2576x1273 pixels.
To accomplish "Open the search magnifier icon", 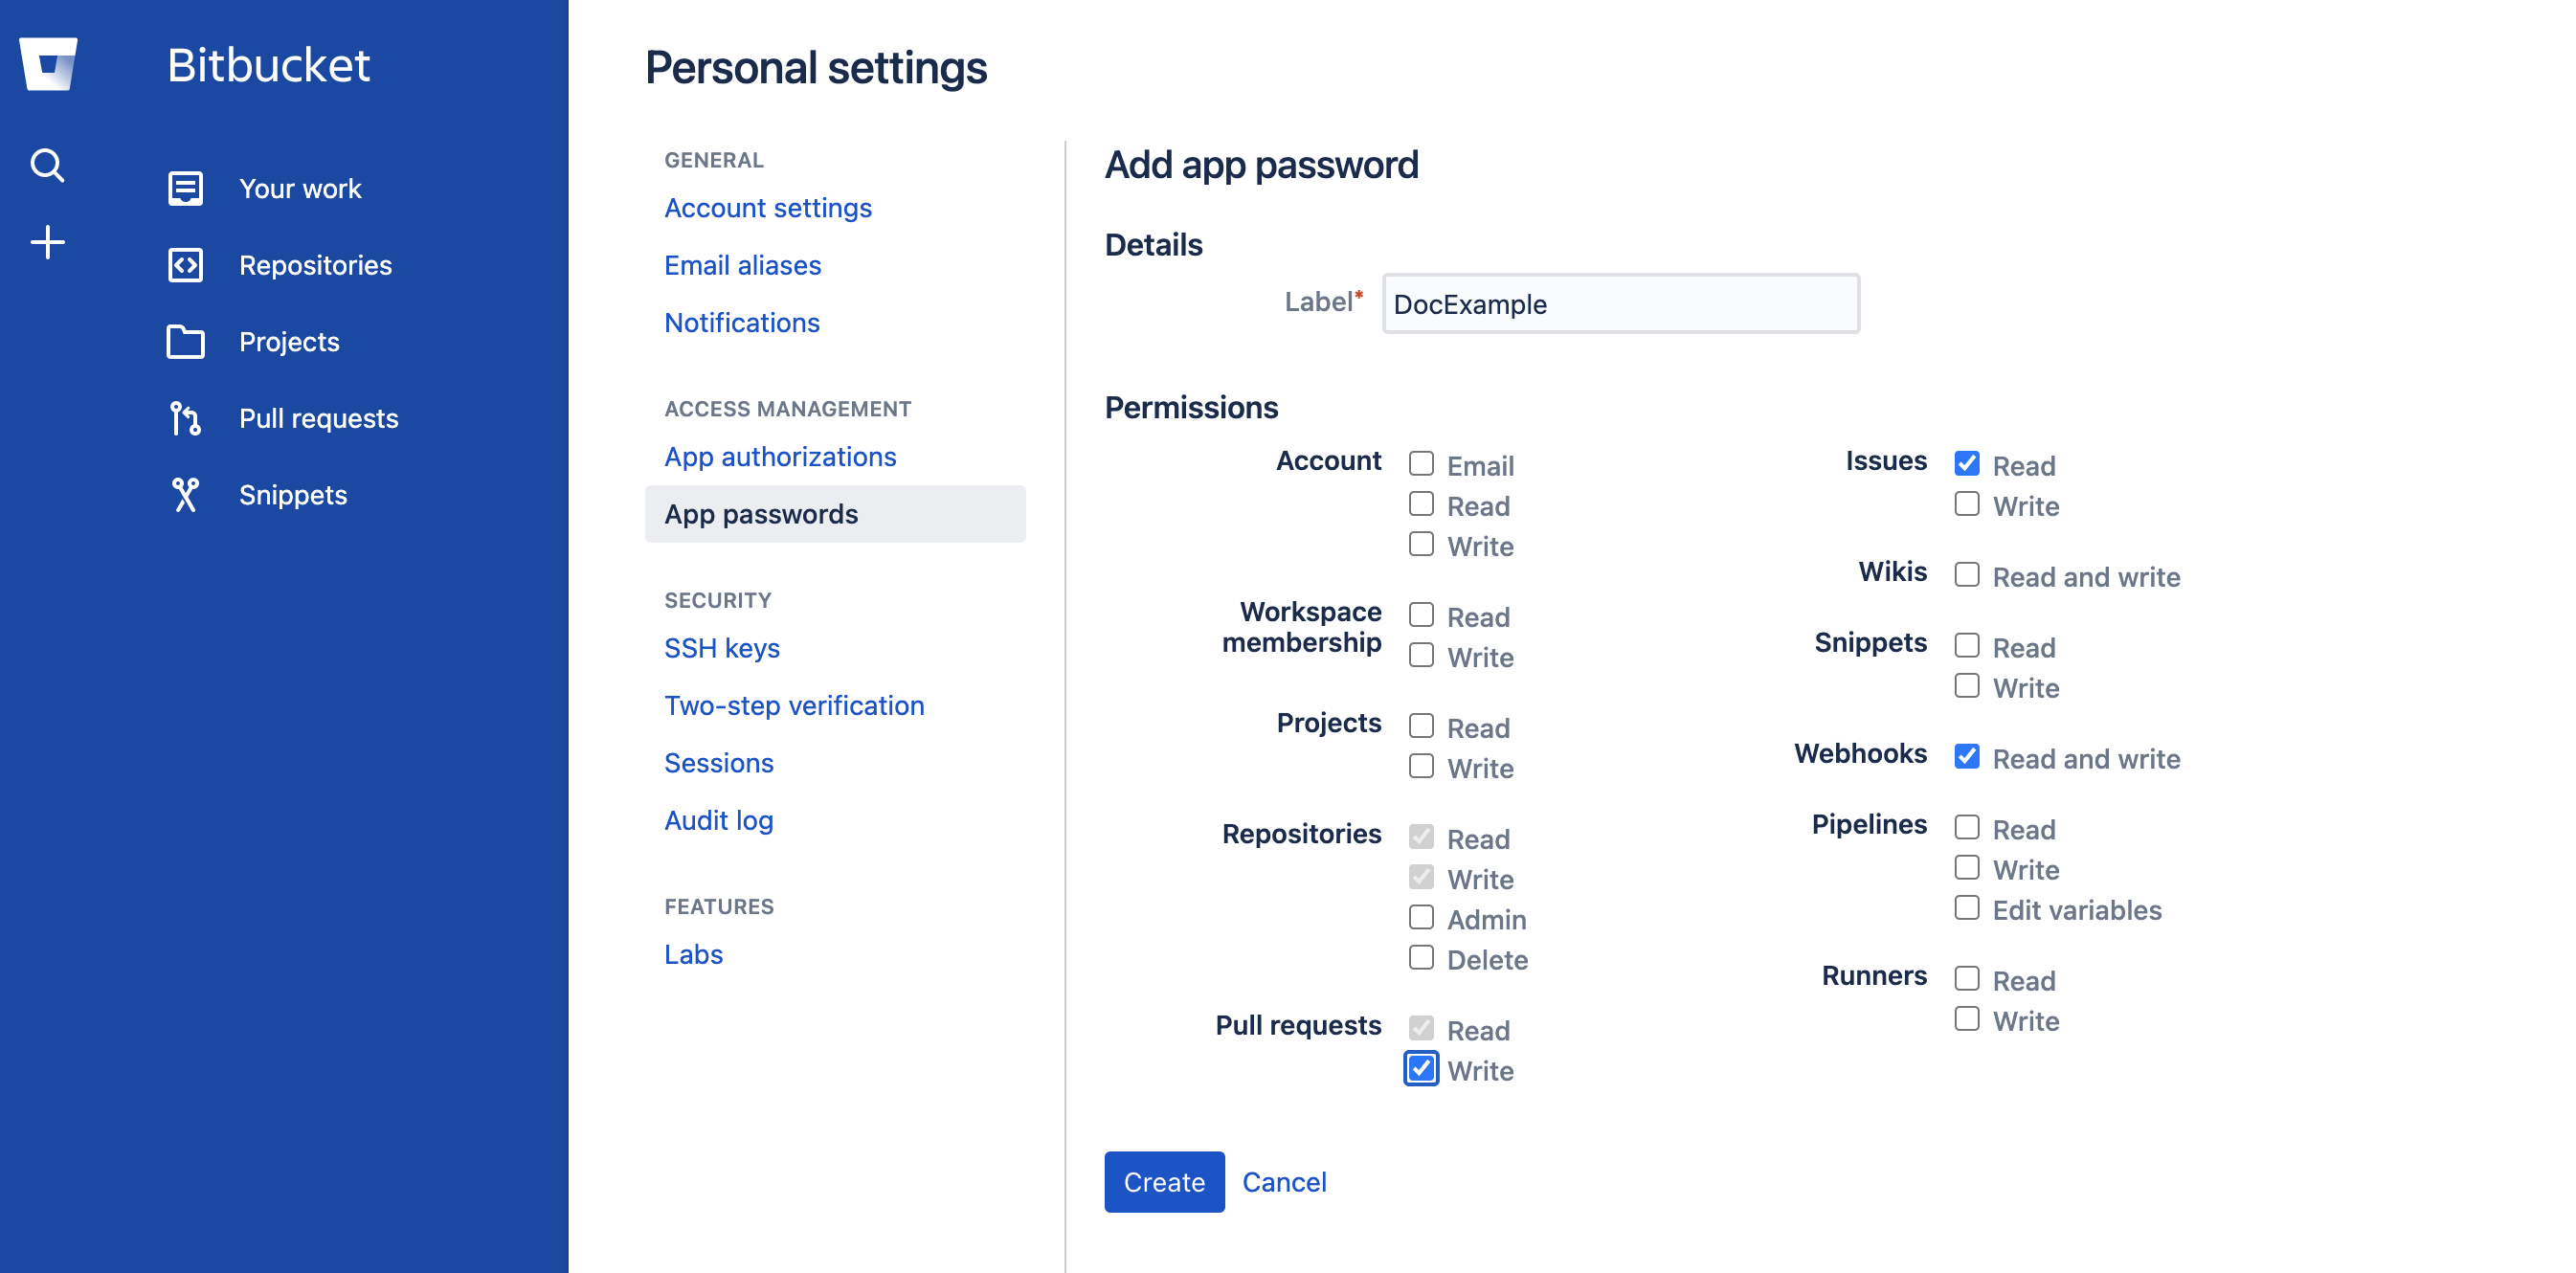I will [x=47, y=165].
